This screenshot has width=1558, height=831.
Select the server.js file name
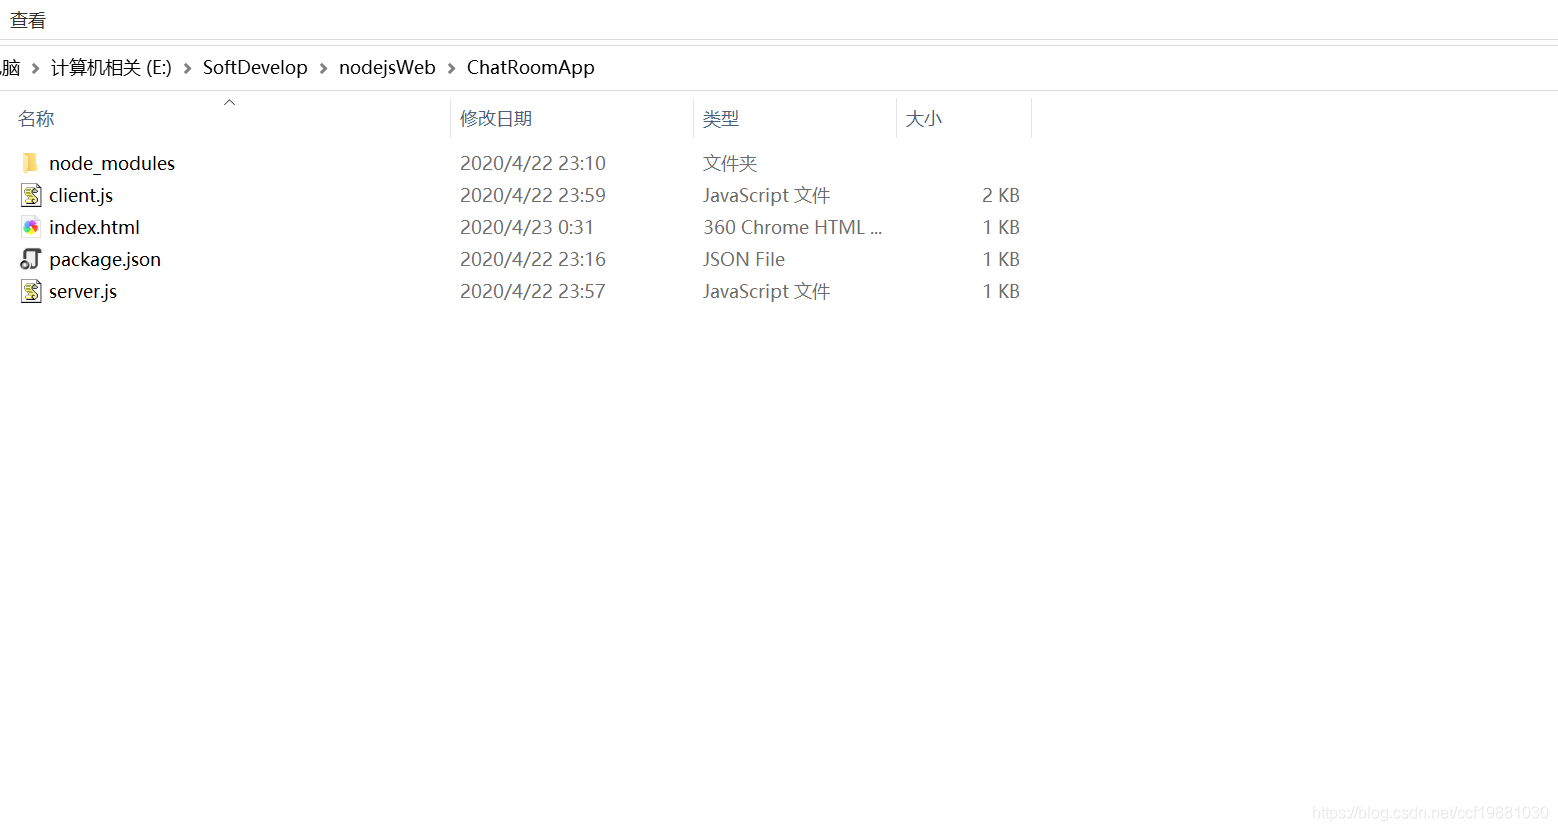(83, 291)
